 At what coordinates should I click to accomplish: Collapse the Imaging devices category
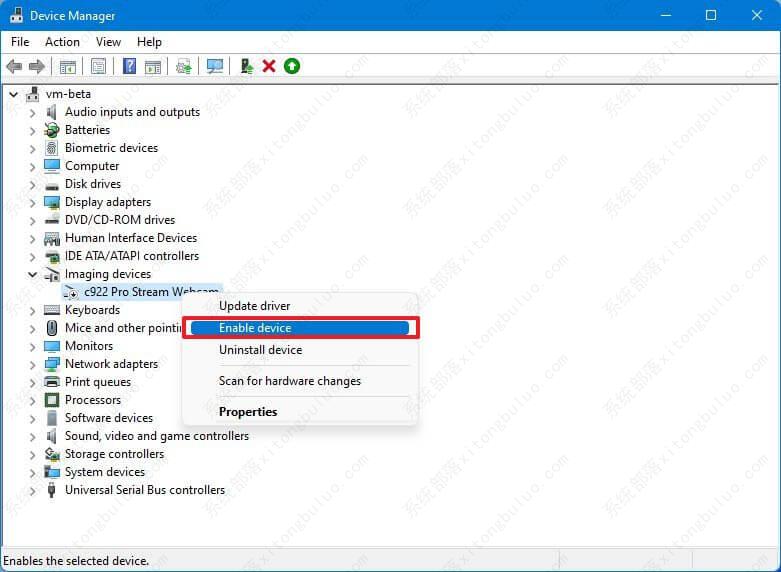32,274
